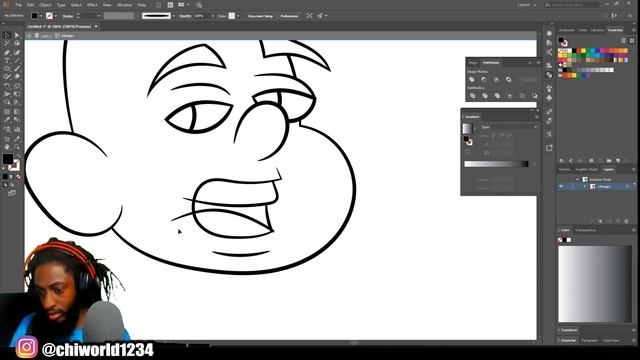Select the Rotate tool
This screenshot has width=640, height=360.
(x=7, y=86)
